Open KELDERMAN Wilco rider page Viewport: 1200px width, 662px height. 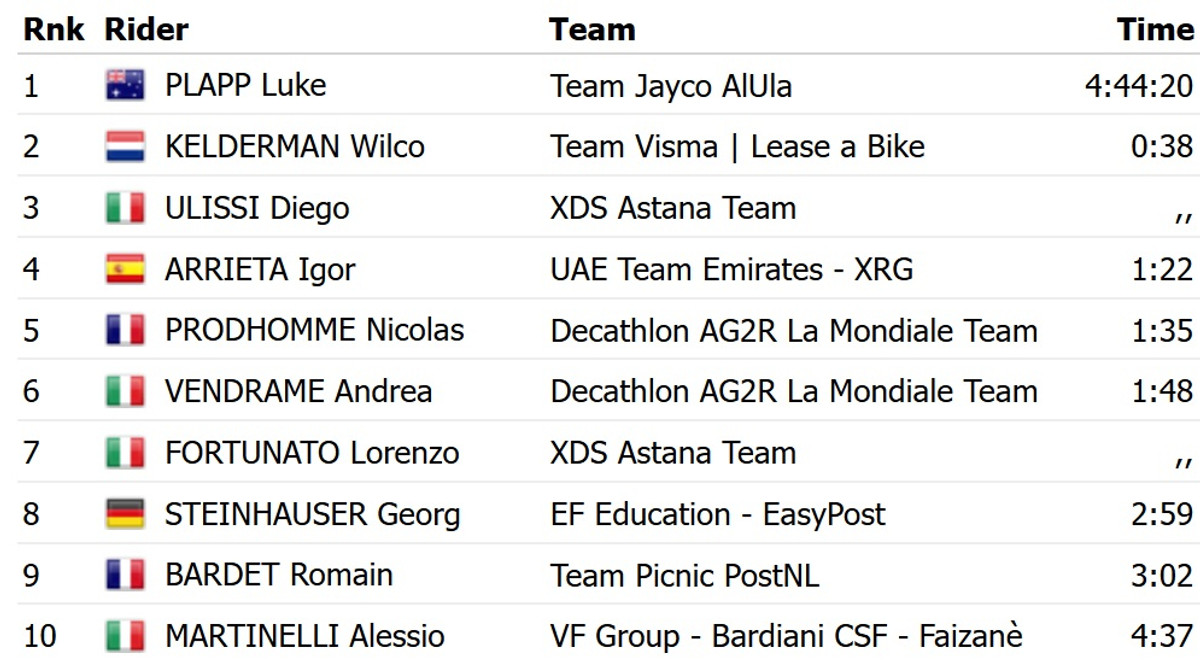(294, 147)
